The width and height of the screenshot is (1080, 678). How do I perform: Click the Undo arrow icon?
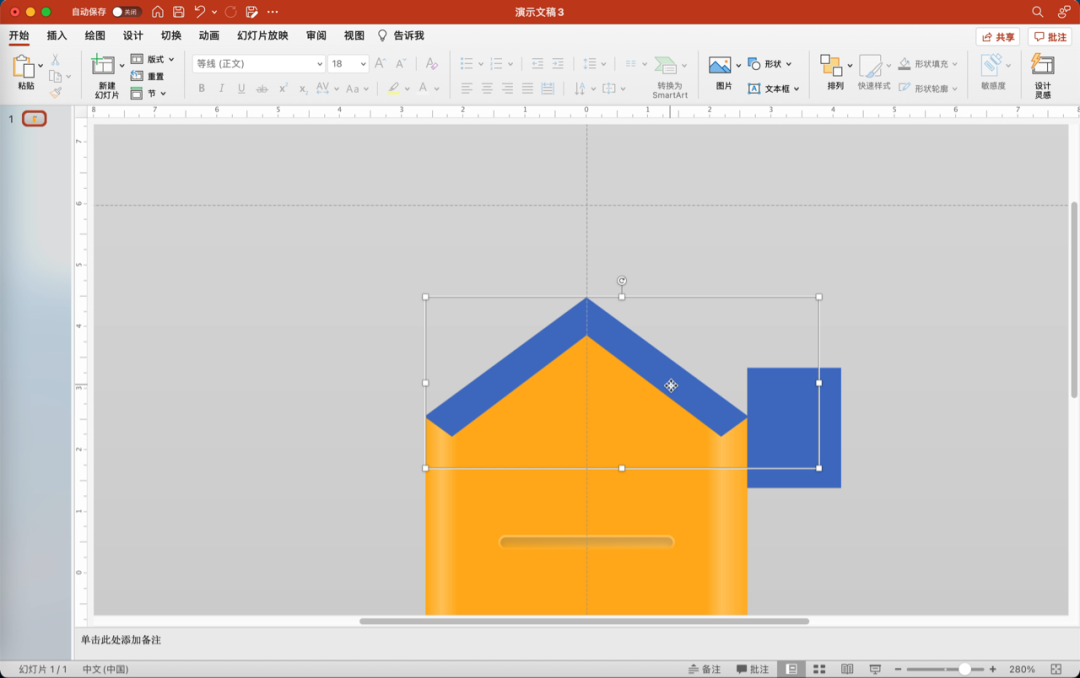pyautogui.click(x=200, y=12)
